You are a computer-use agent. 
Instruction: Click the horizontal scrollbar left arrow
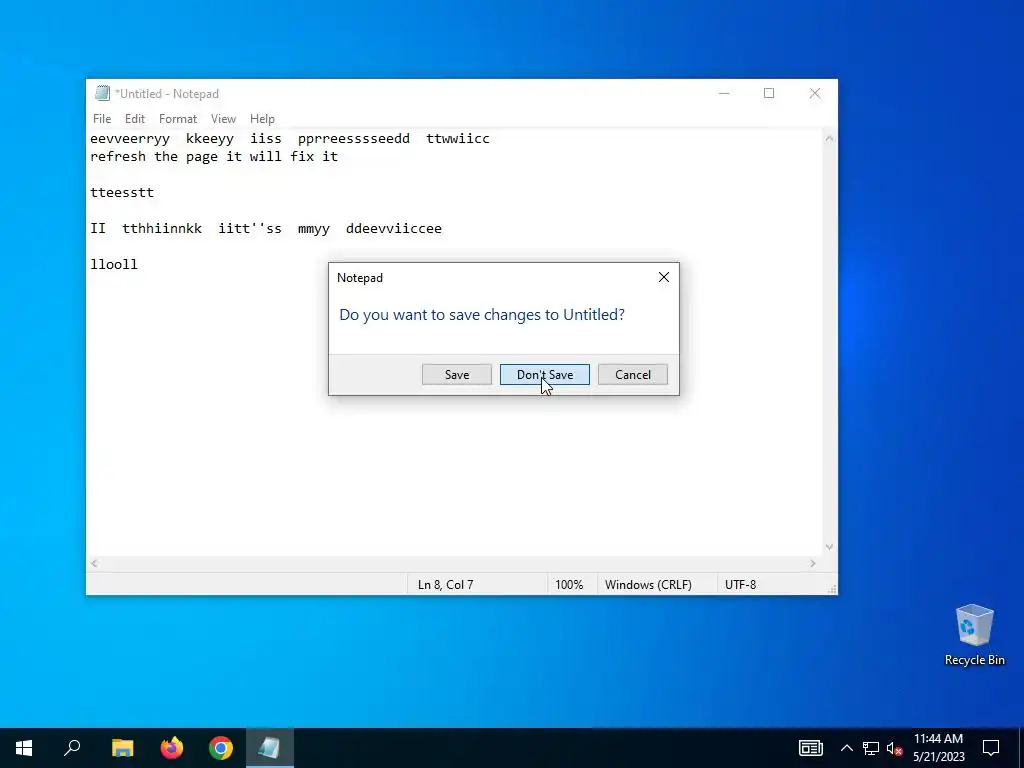tap(95, 563)
